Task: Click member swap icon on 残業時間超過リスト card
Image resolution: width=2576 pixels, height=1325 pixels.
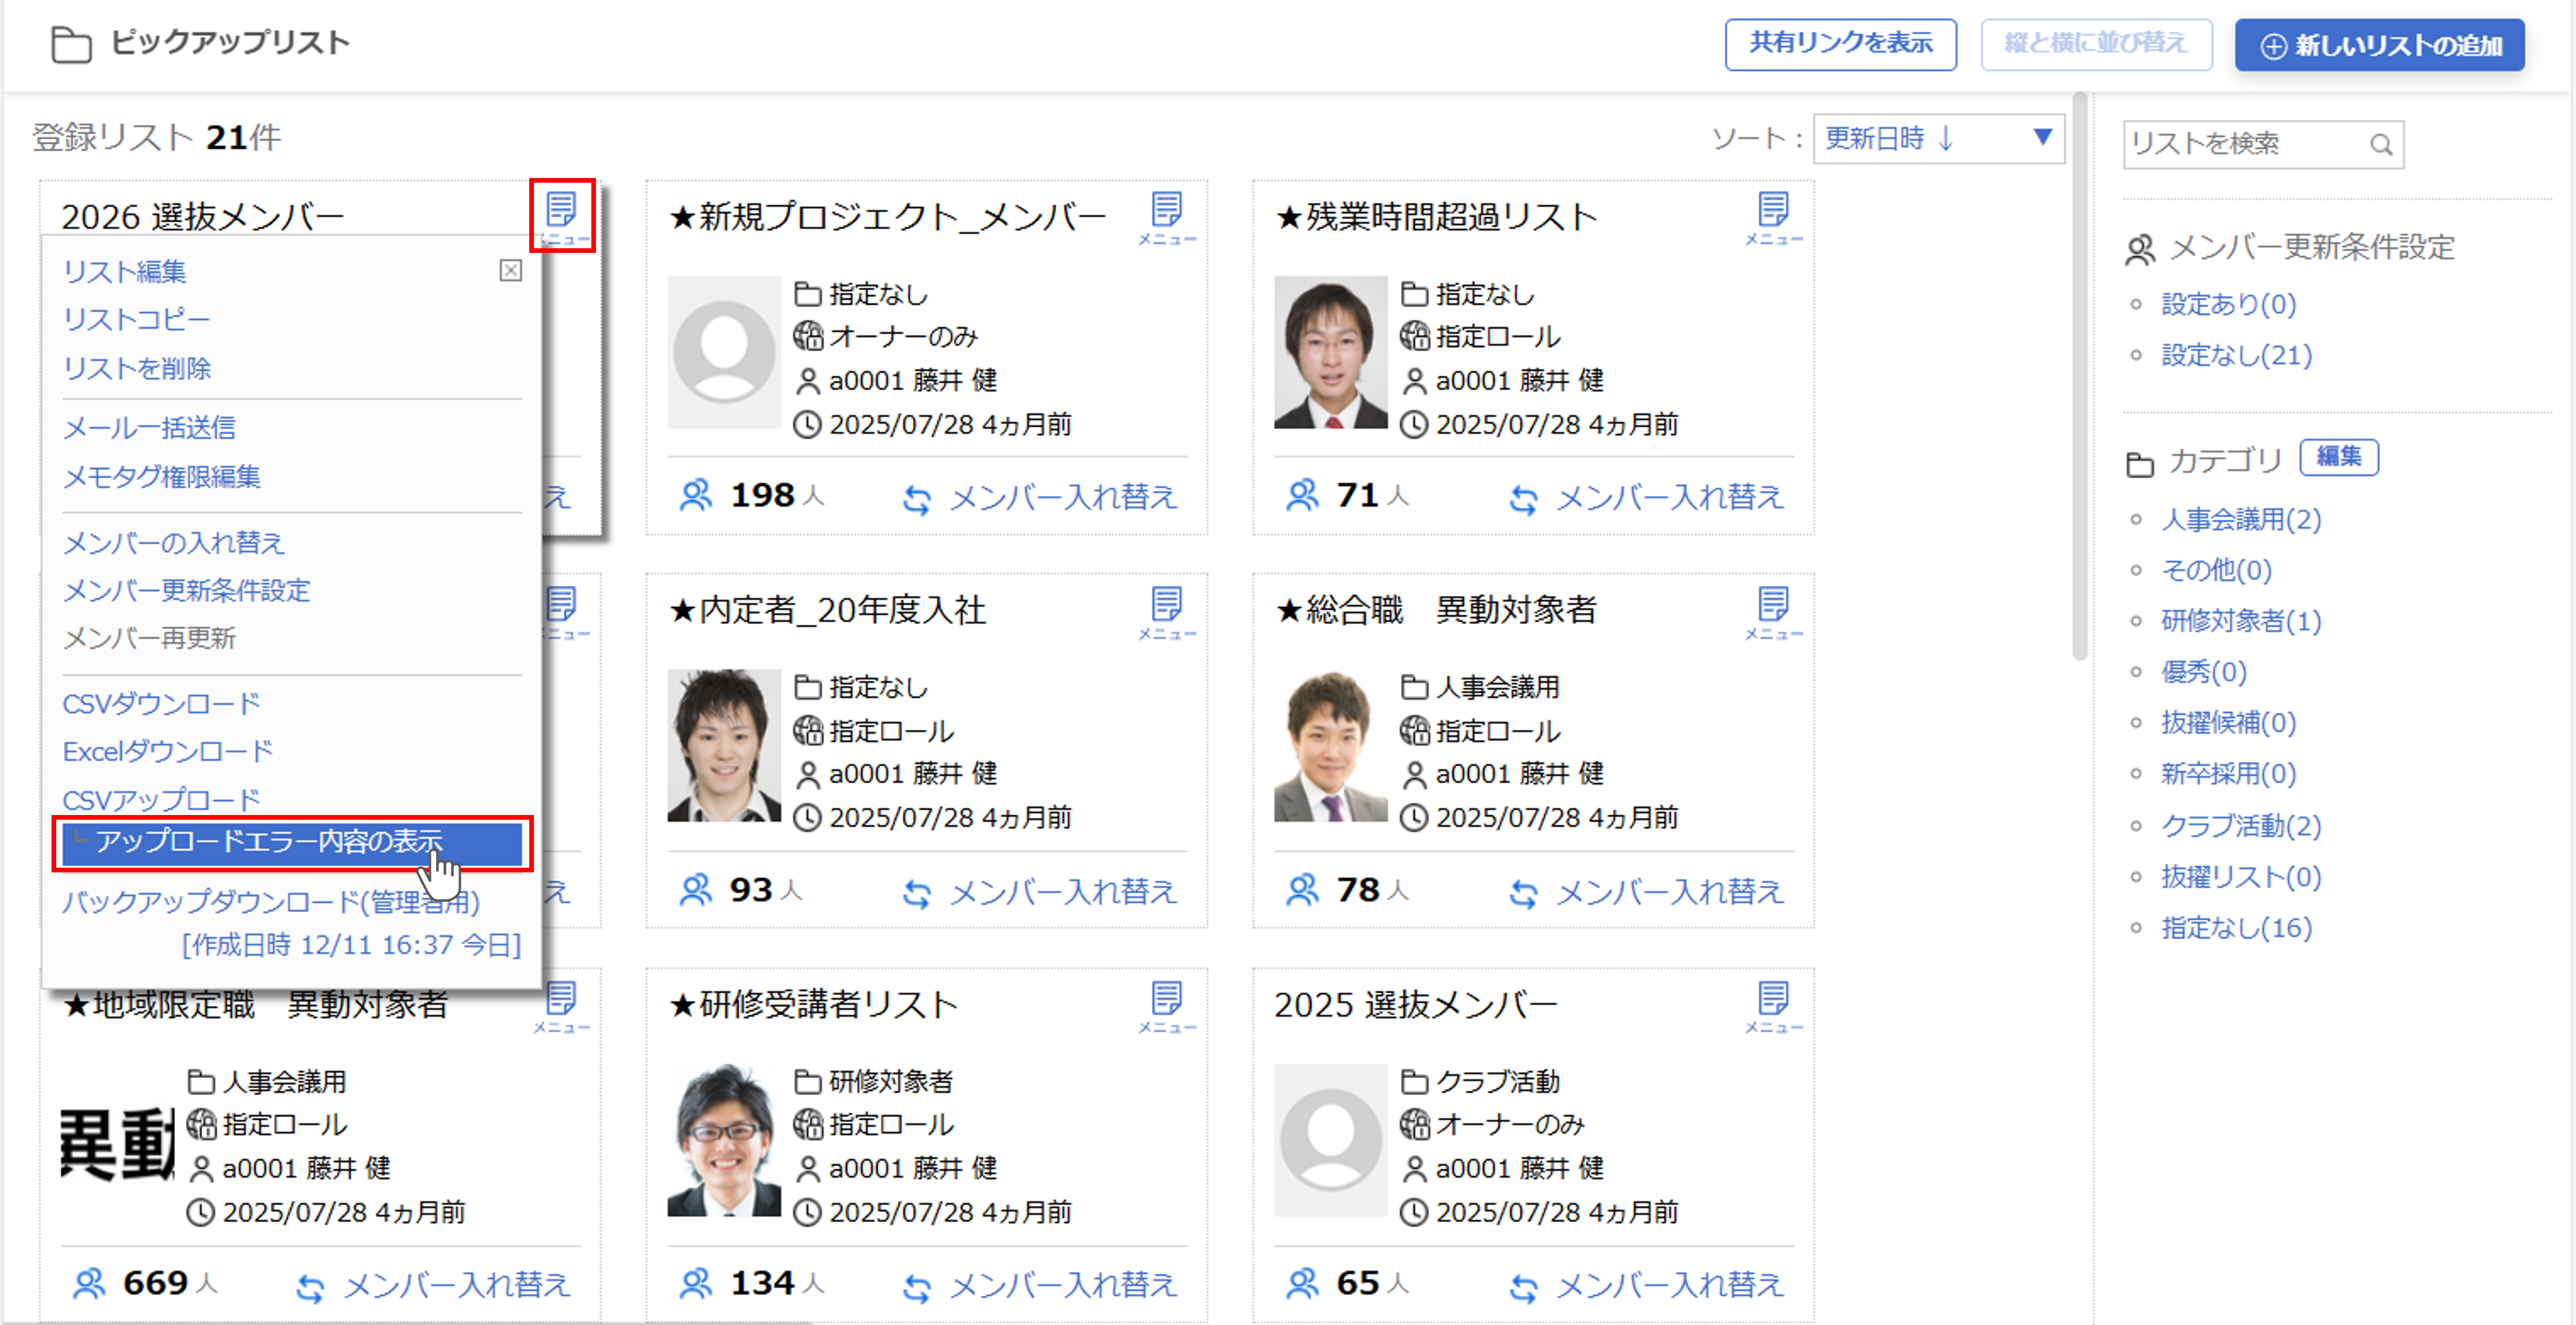Action: pyautogui.click(x=1523, y=498)
